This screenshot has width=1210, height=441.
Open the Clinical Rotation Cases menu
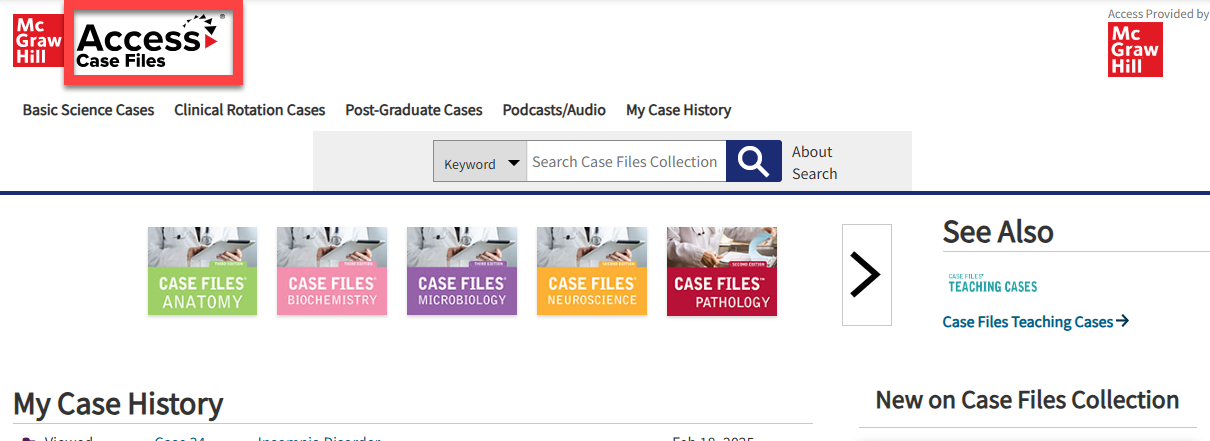[250, 110]
